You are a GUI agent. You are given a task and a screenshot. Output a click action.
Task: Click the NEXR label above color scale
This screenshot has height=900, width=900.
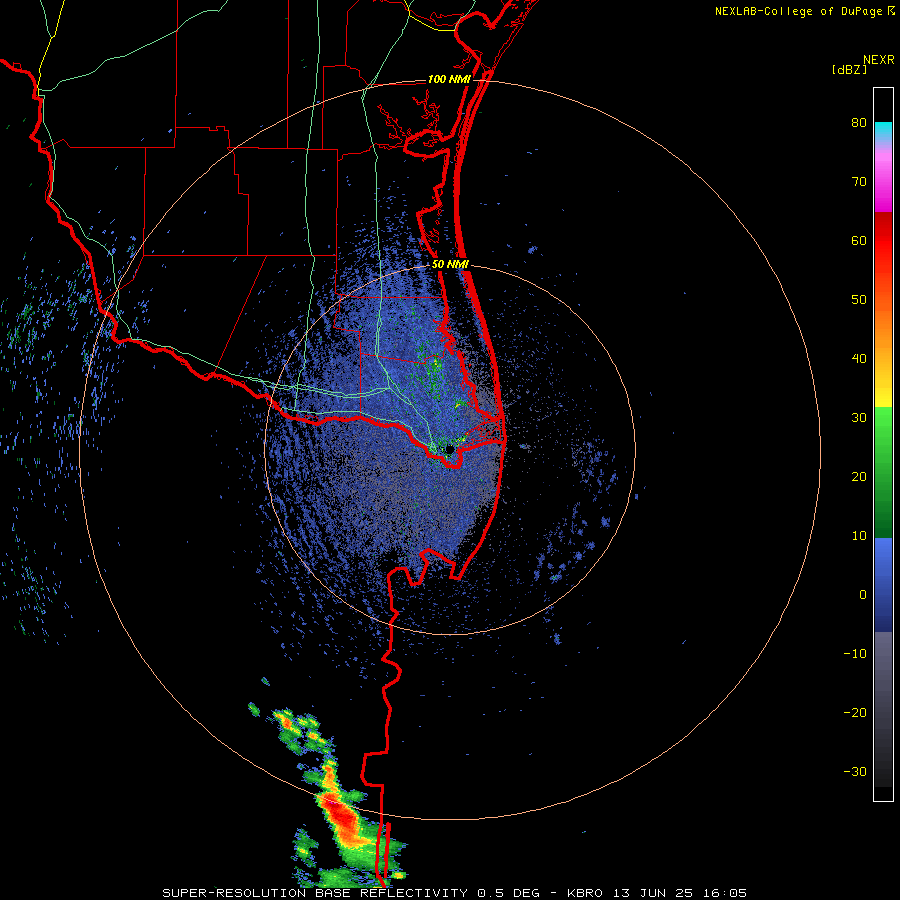pyautogui.click(x=879, y=60)
